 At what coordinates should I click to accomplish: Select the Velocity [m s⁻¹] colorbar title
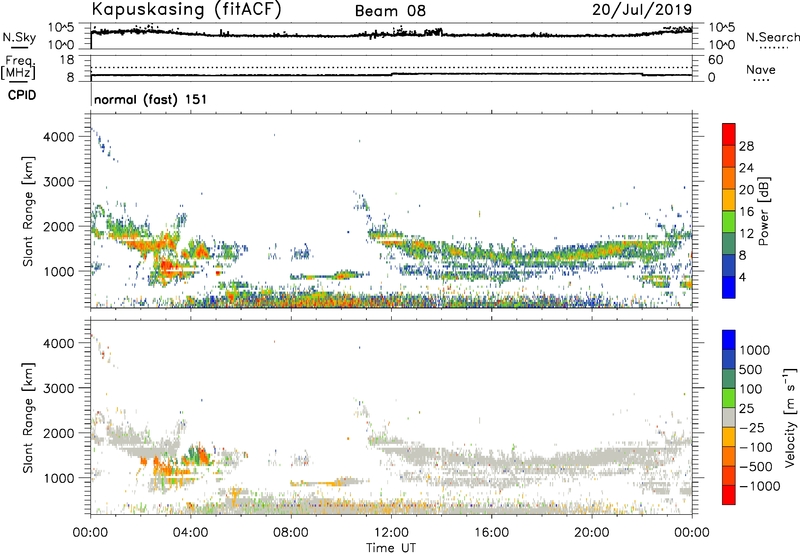coord(790,417)
